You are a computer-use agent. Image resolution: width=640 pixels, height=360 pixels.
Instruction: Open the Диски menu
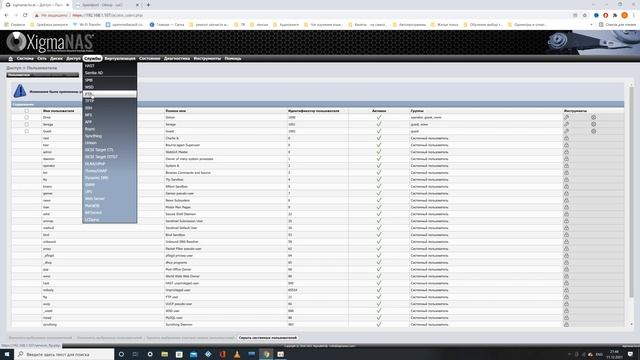(x=56, y=58)
